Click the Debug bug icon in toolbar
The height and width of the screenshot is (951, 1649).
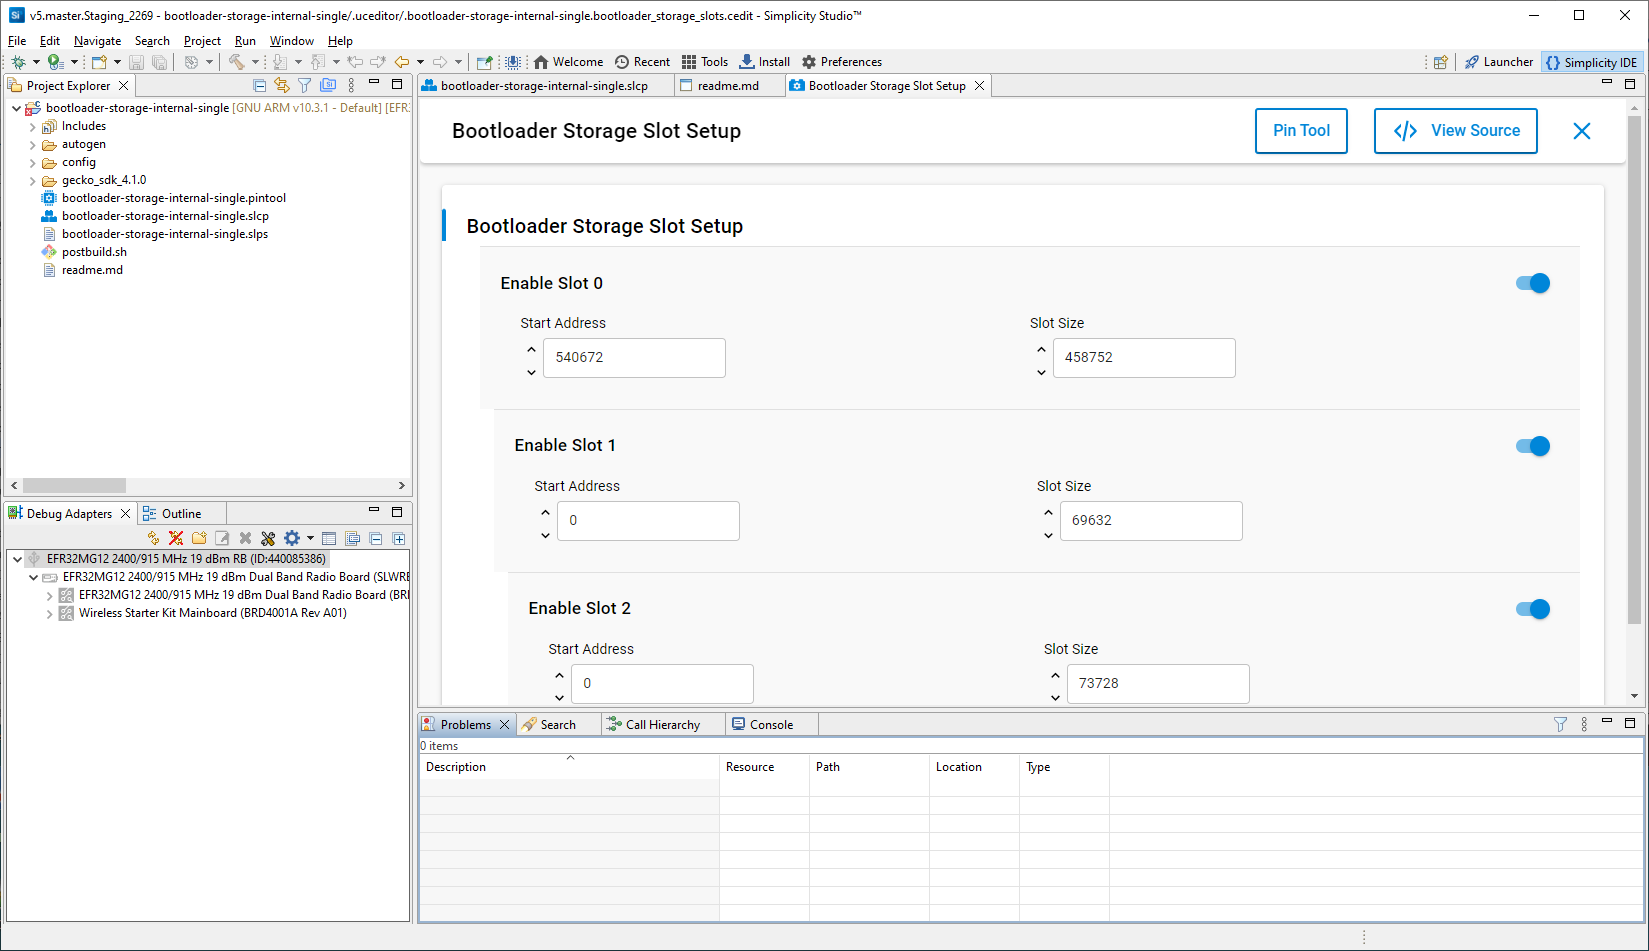click(x=18, y=62)
